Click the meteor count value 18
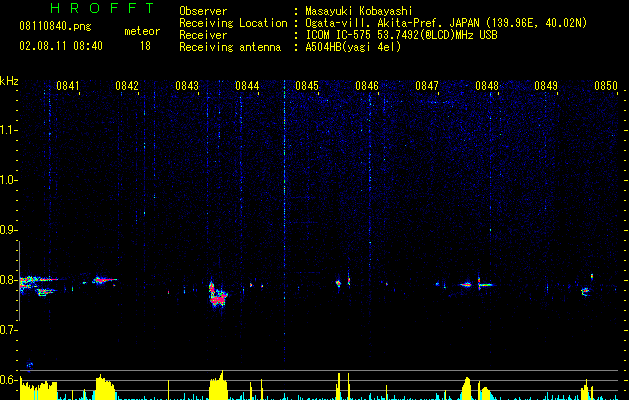This screenshot has height=400, width=629. pos(145,46)
